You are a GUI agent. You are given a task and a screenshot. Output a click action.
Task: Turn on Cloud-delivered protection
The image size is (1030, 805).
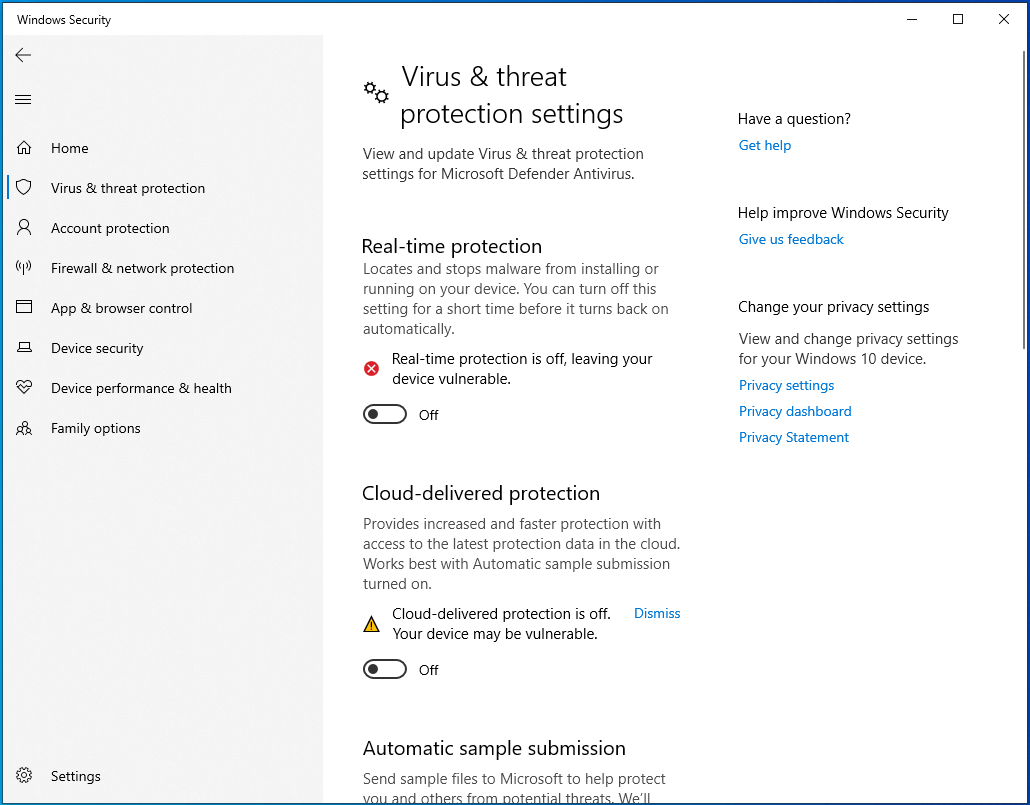point(385,669)
